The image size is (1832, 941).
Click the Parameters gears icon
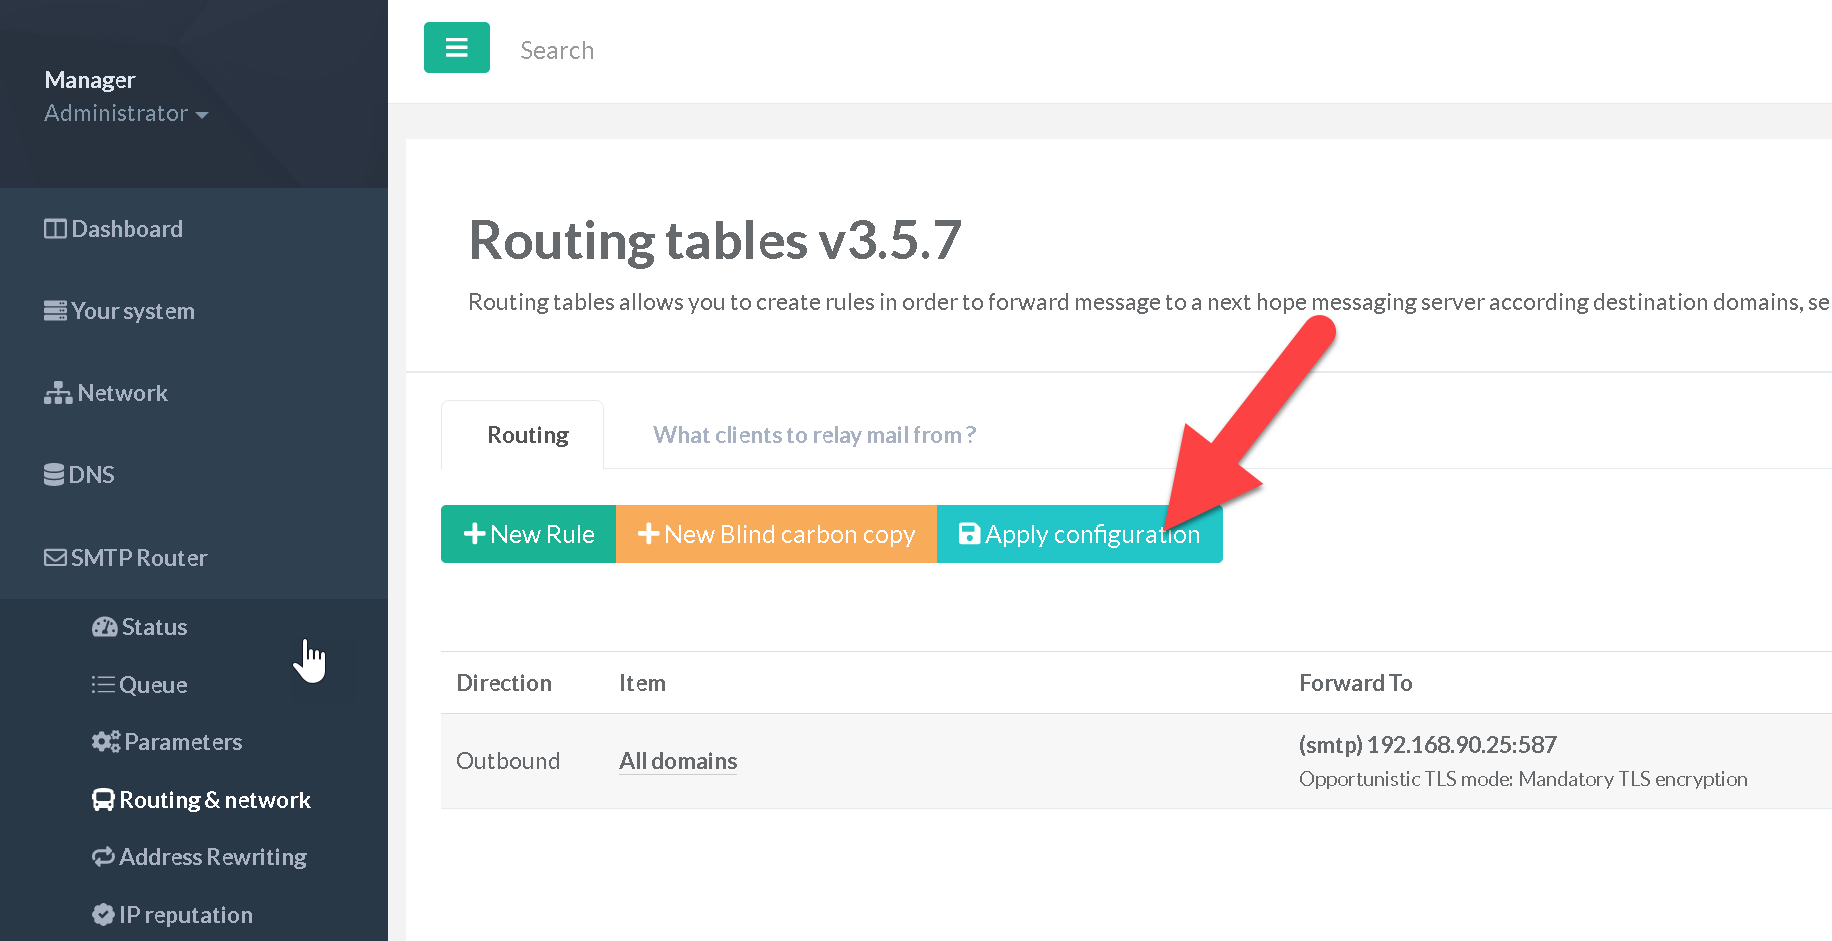(x=105, y=742)
